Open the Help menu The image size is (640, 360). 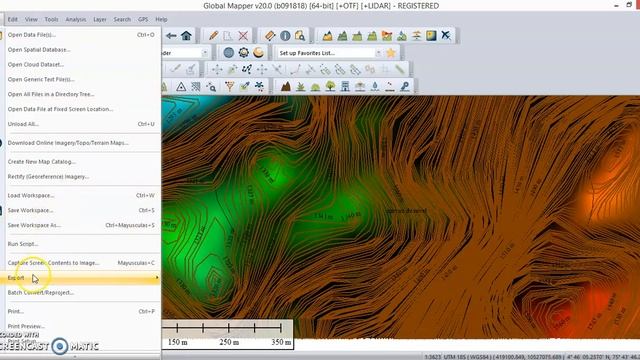161,19
